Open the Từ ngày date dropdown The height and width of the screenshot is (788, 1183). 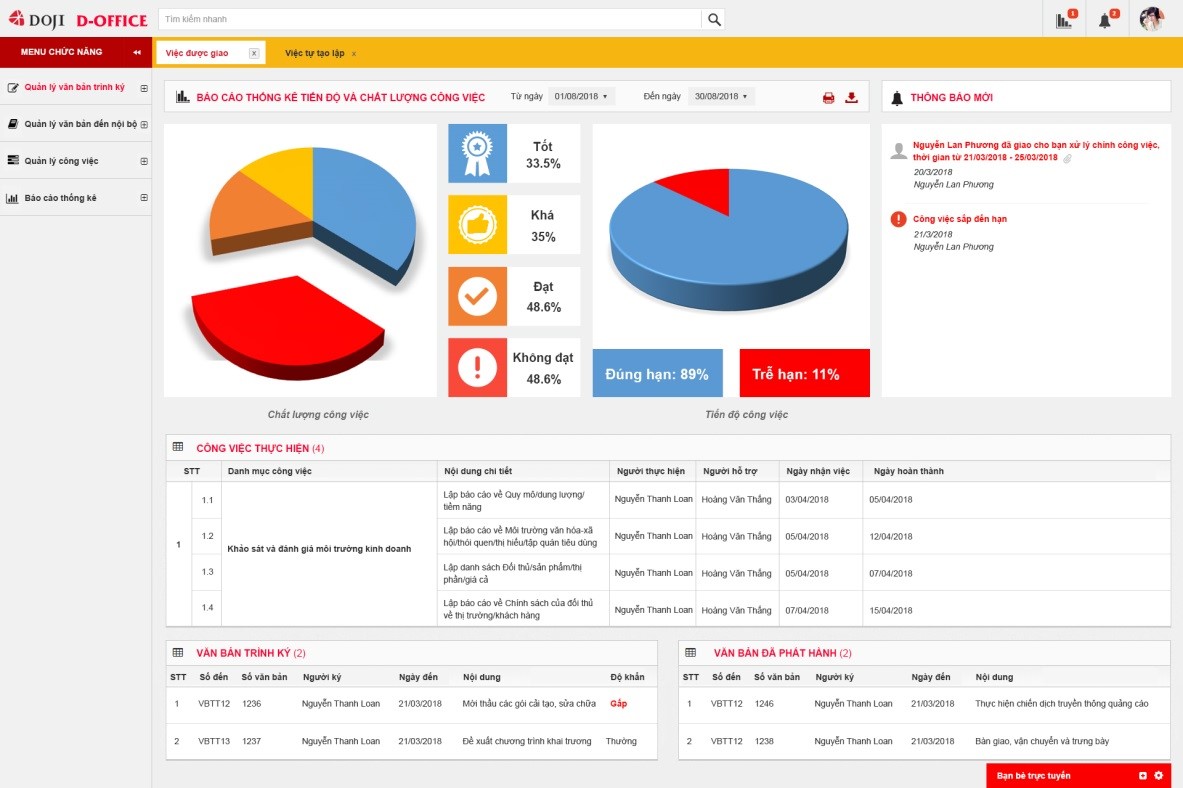click(x=580, y=96)
